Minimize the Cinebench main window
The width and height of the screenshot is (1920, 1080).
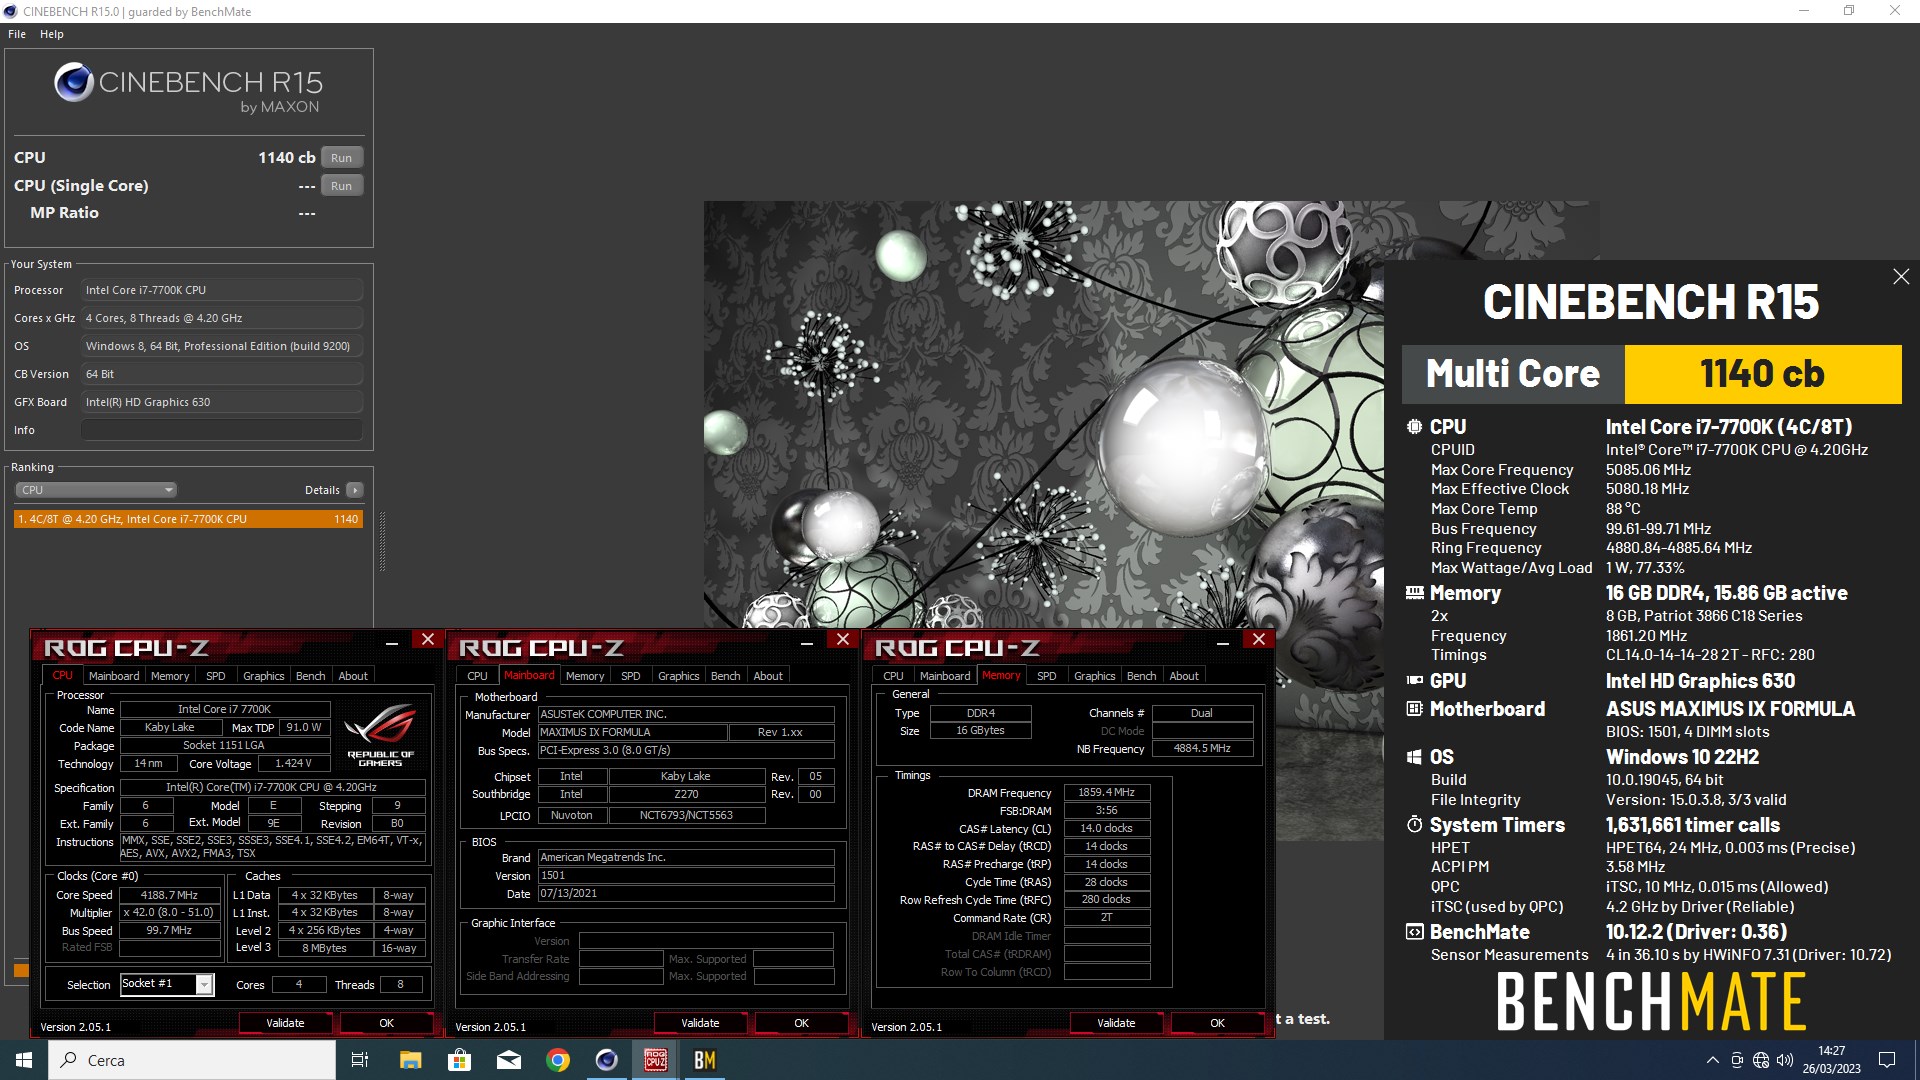pyautogui.click(x=1804, y=11)
